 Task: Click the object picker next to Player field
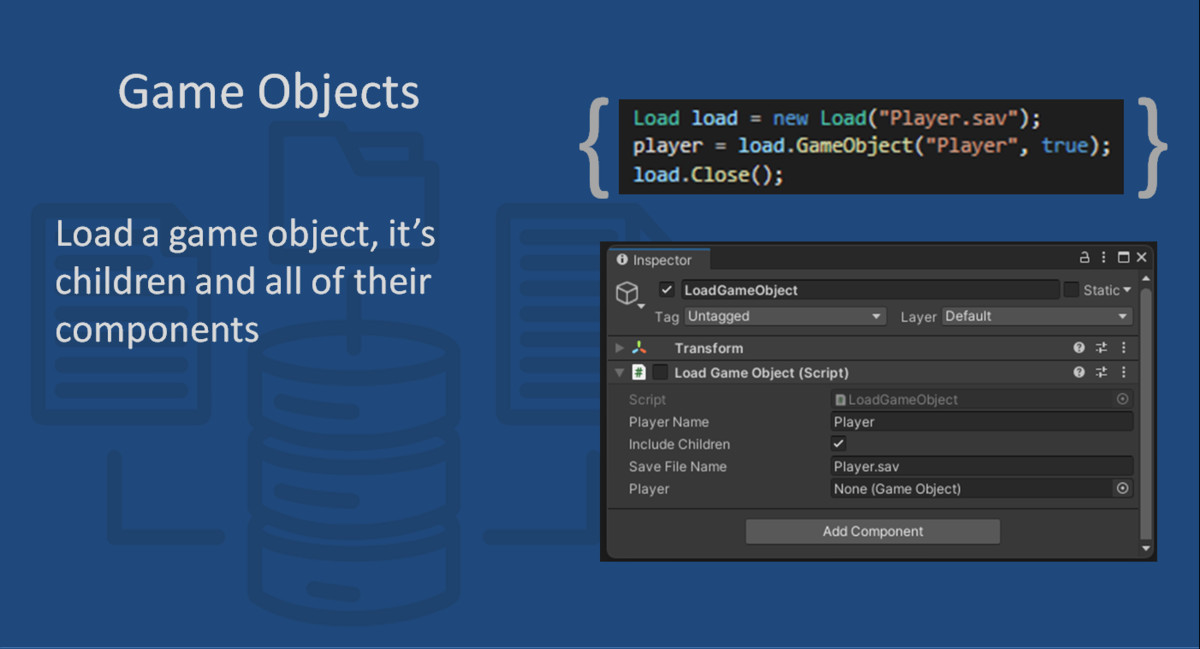click(1123, 489)
